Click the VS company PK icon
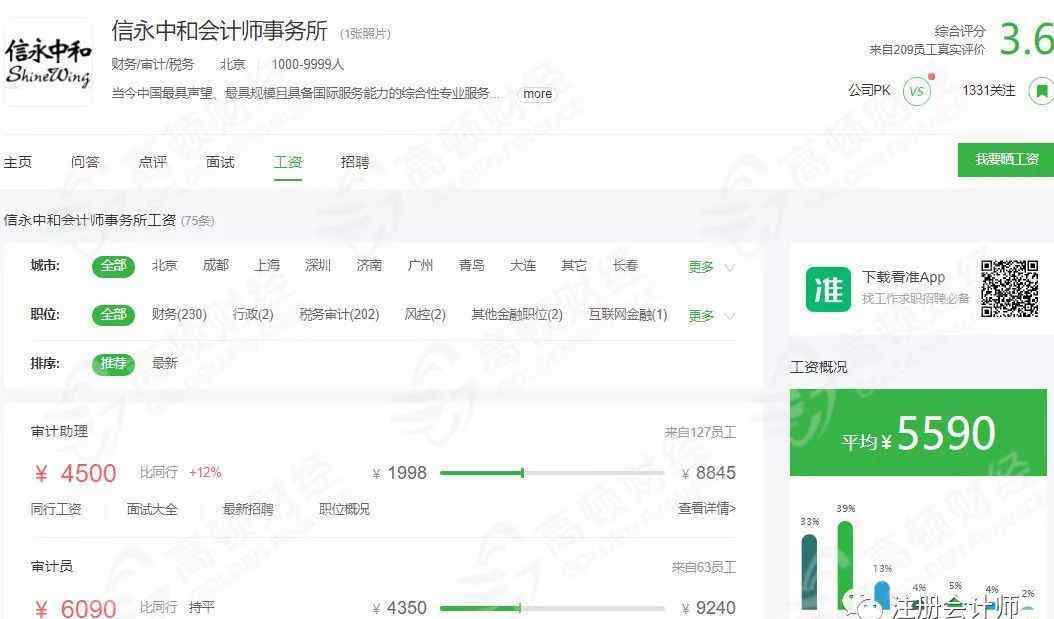The image size is (1054, 619). [x=917, y=91]
